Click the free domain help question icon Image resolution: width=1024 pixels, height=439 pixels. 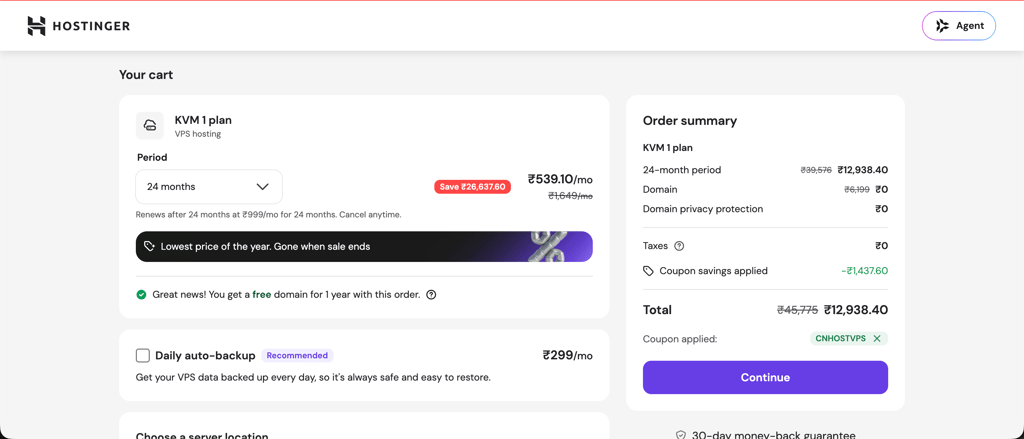pos(431,295)
